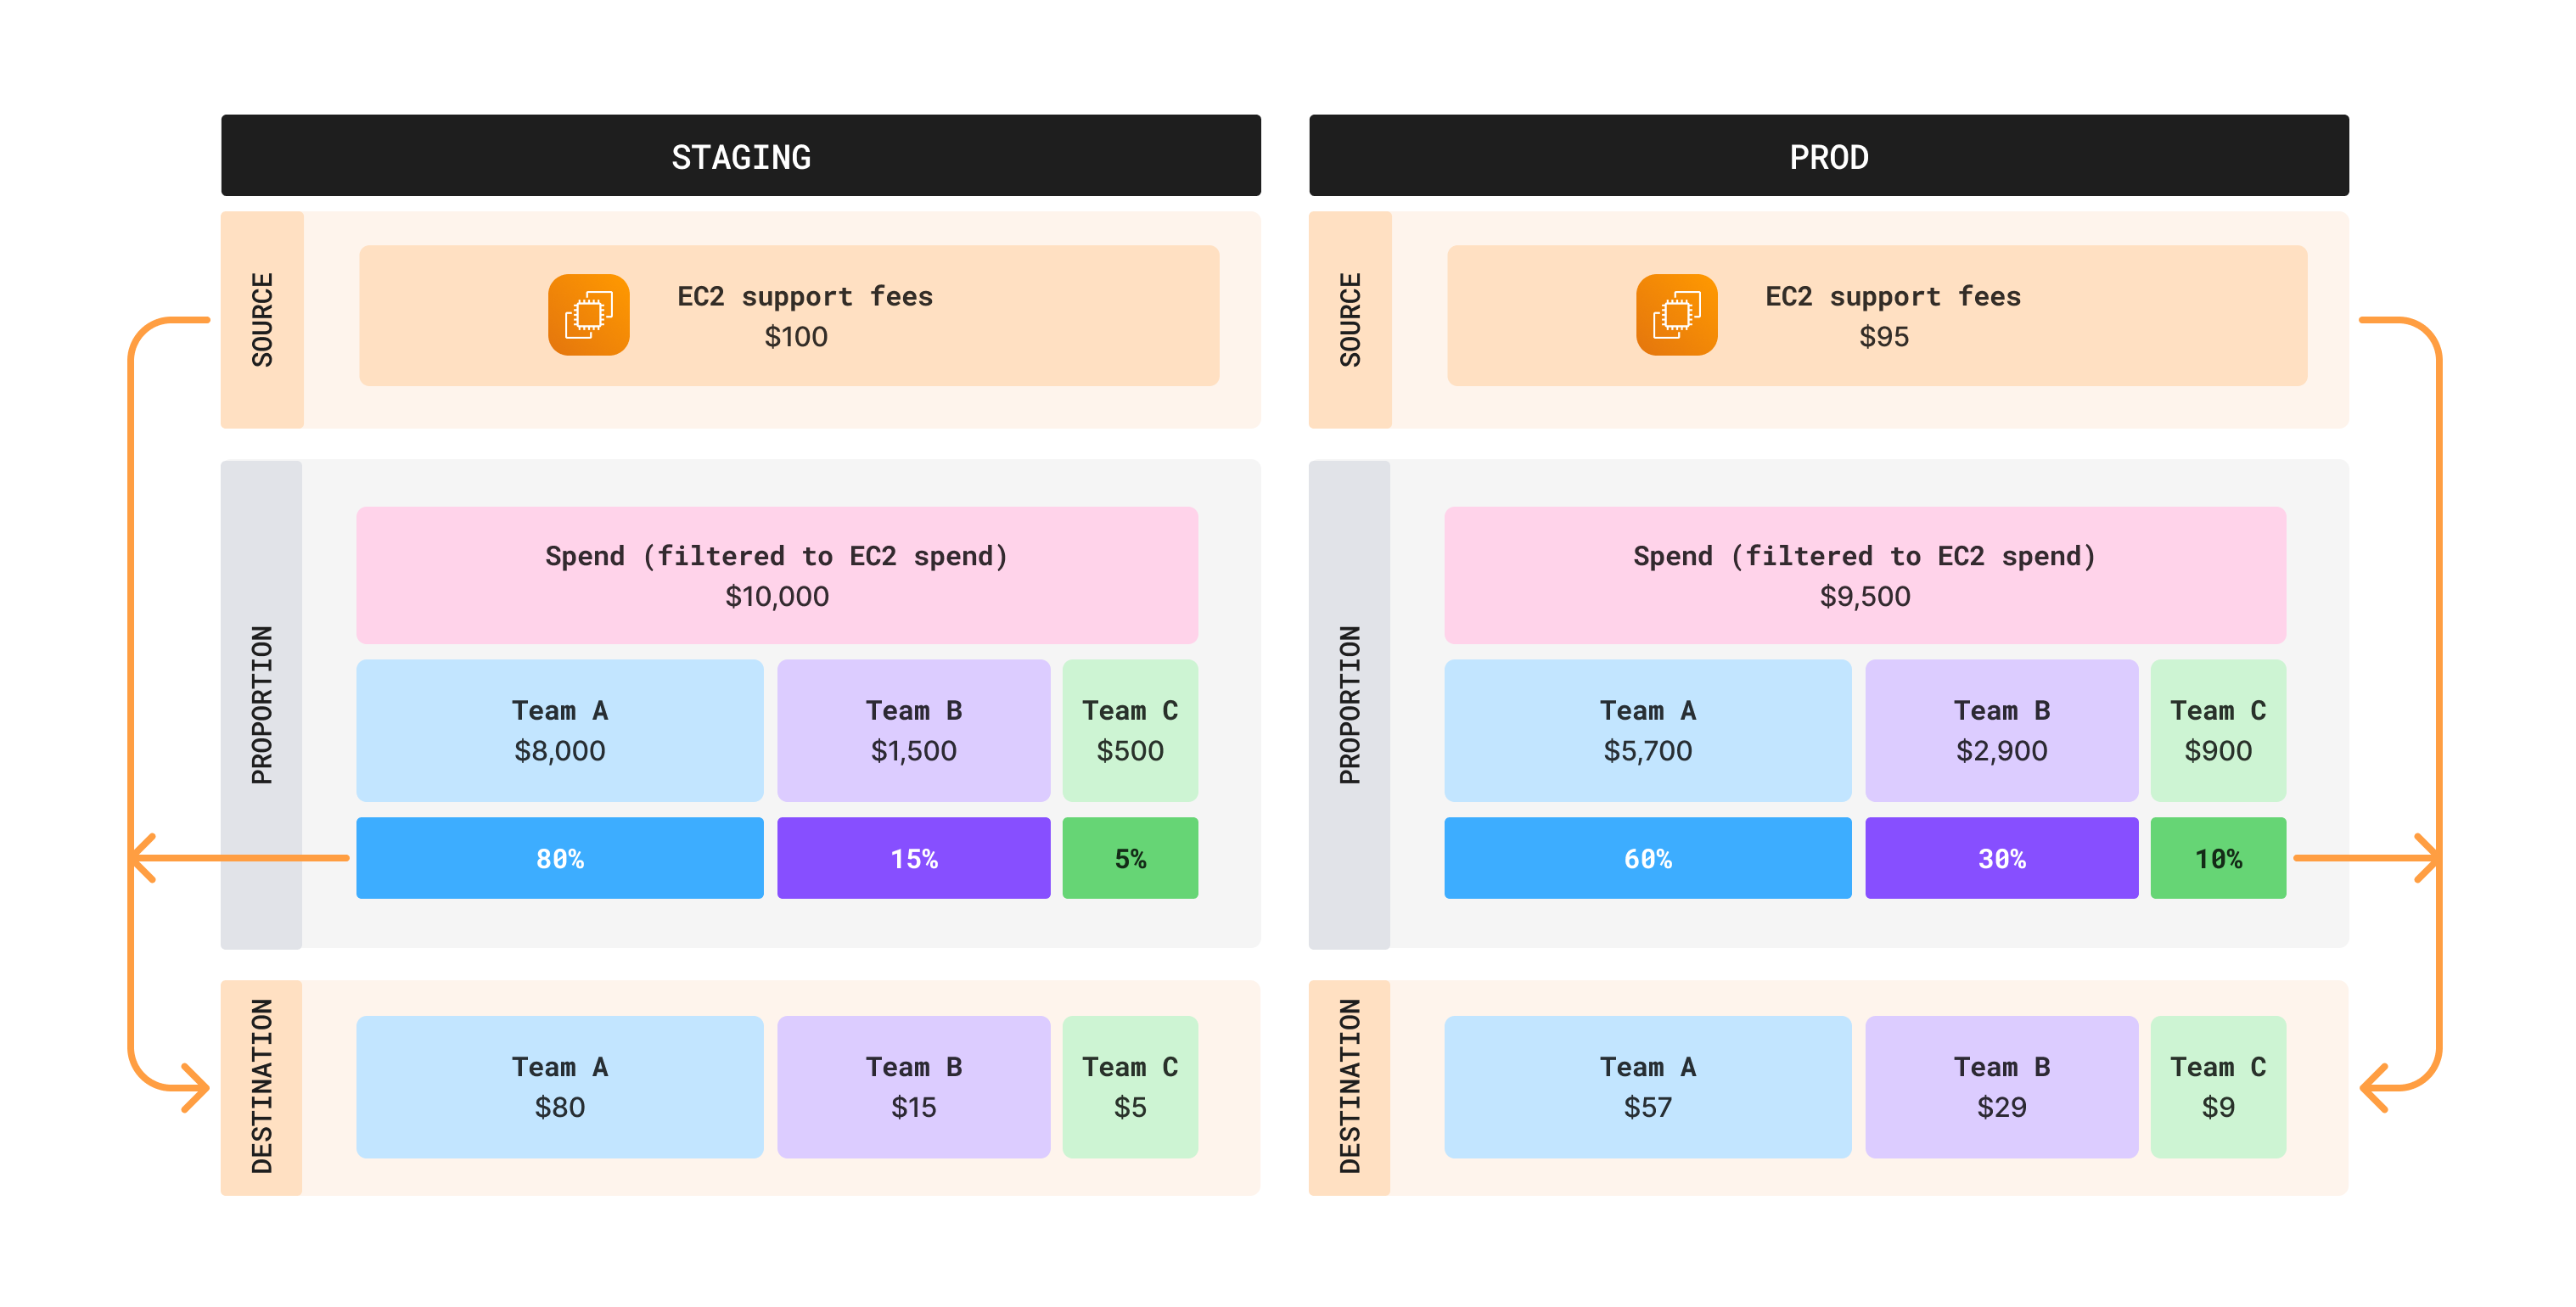The height and width of the screenshot is (1307, 2576).
Task: Click the Team A $80 destination box
Action: click(559, 1087)
